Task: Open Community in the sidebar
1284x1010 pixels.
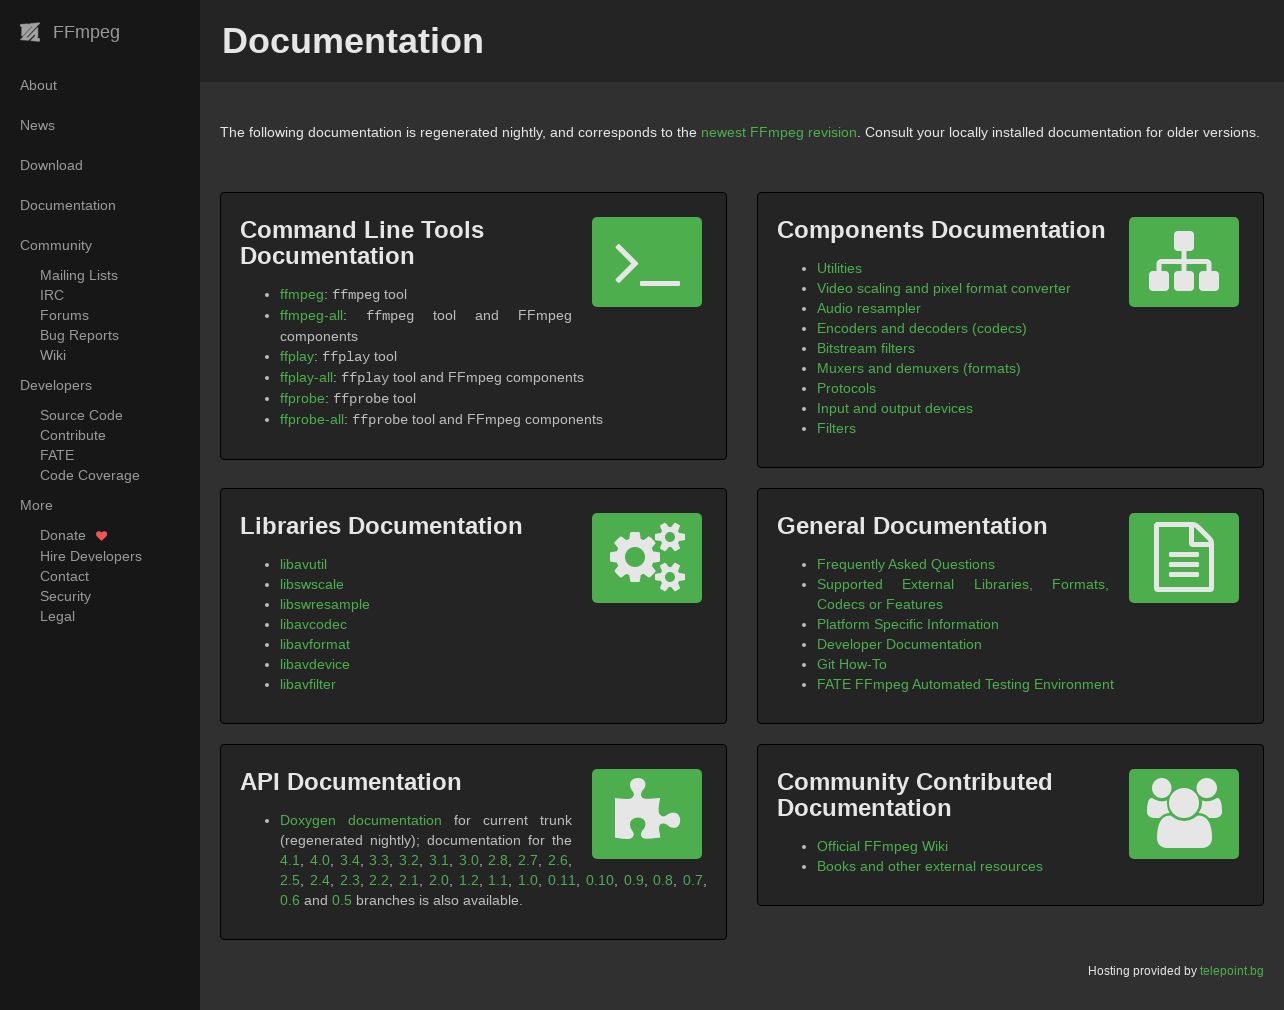Action: coord(56,245)
